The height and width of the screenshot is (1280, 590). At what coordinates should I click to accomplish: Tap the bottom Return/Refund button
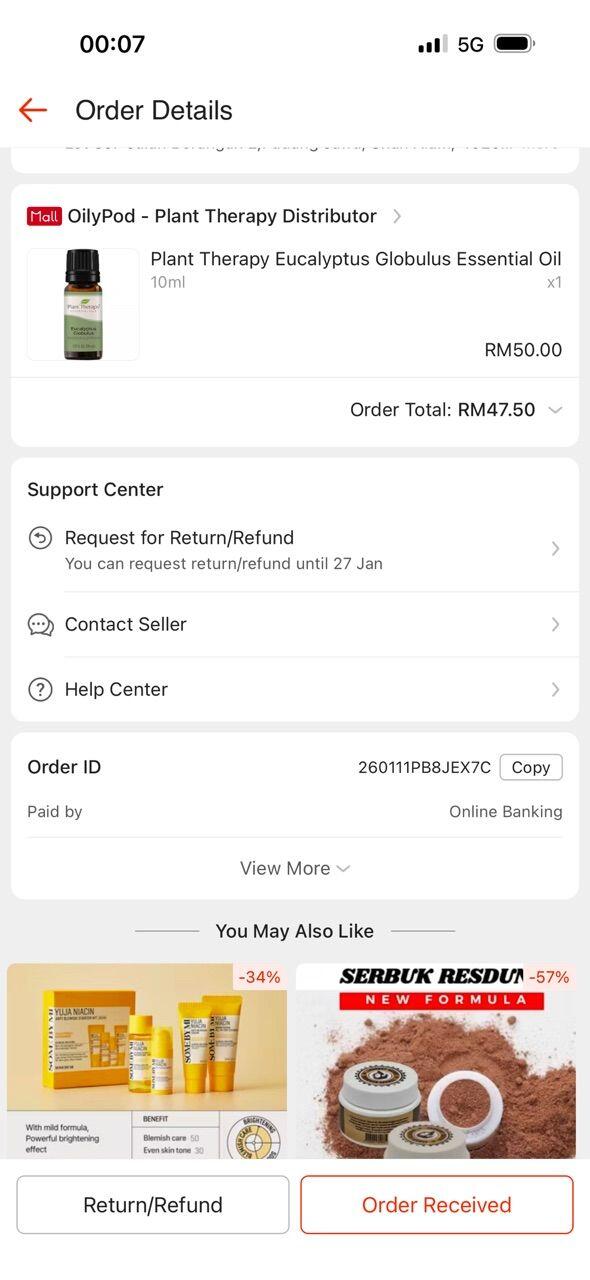[x=153, y=1205]
